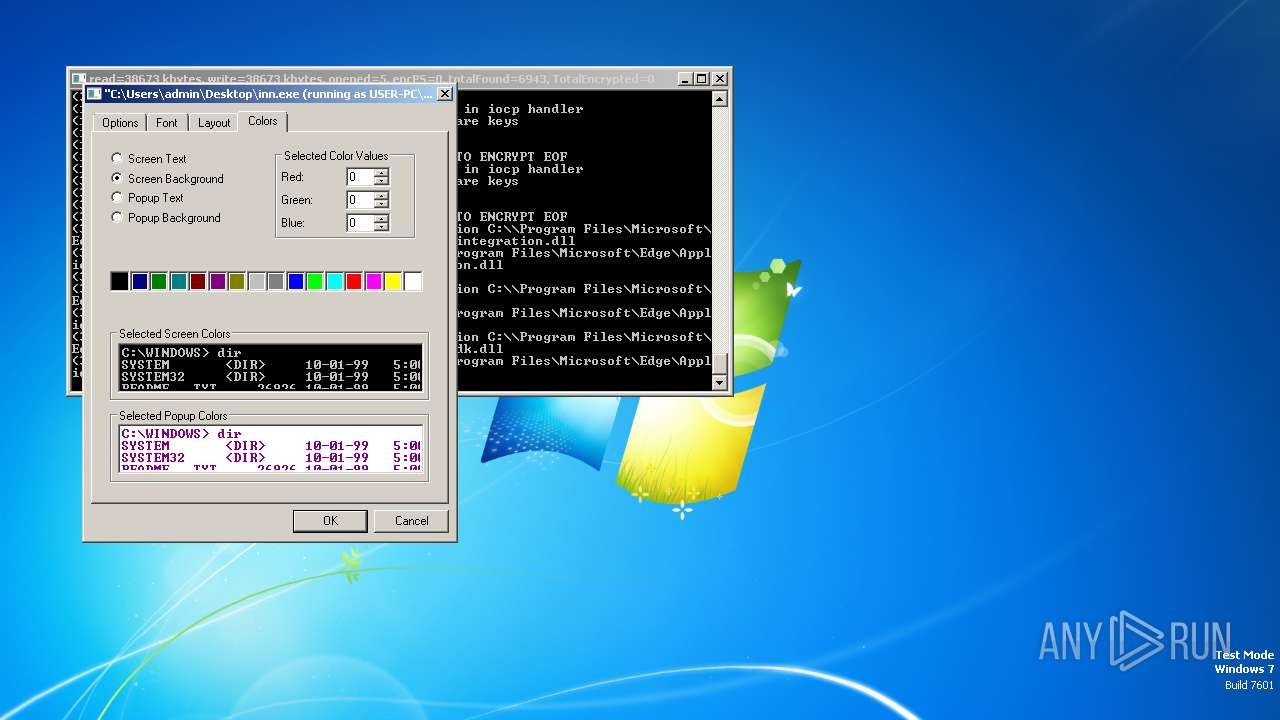
Task: Pick the bright green color swatch
Action: [x=315, y=282]
